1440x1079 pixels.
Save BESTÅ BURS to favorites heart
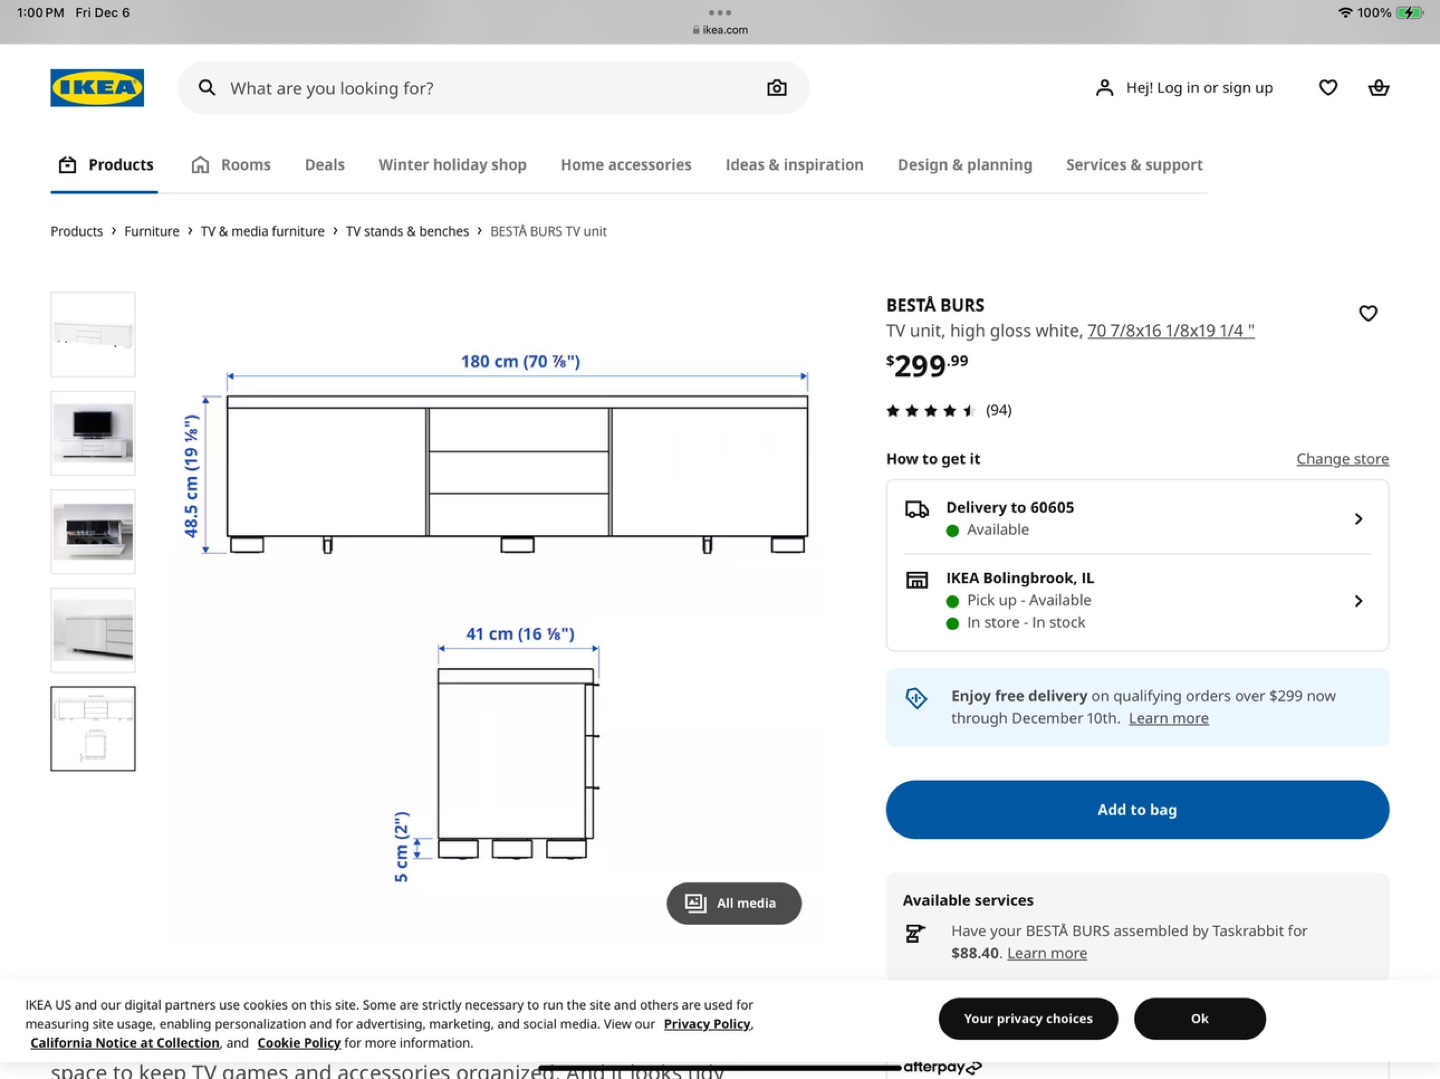[1368, 313]
